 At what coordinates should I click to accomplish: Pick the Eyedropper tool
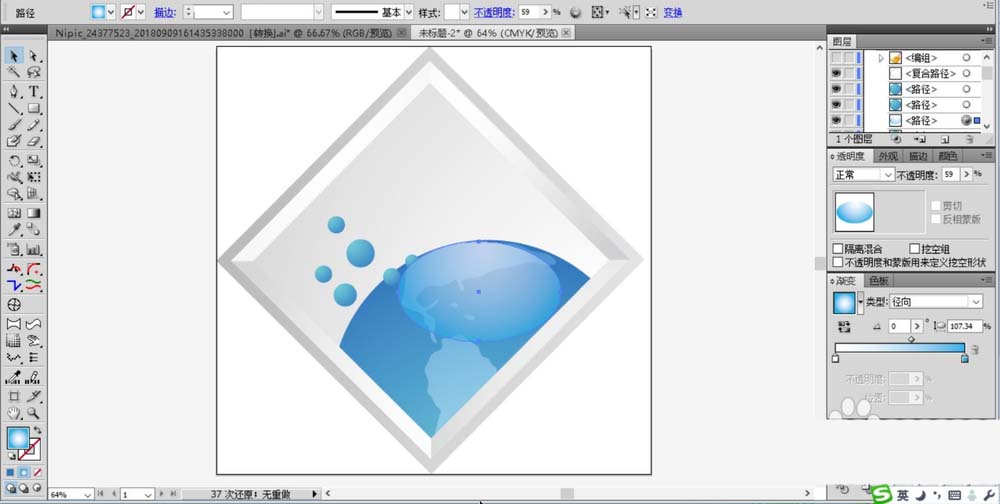14,230
